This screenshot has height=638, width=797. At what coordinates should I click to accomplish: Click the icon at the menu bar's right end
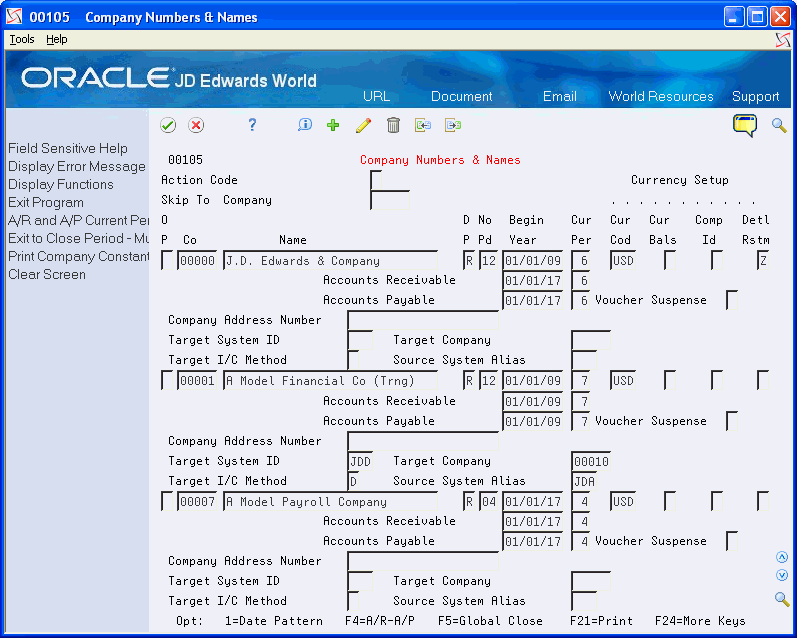tap(783, 40)
